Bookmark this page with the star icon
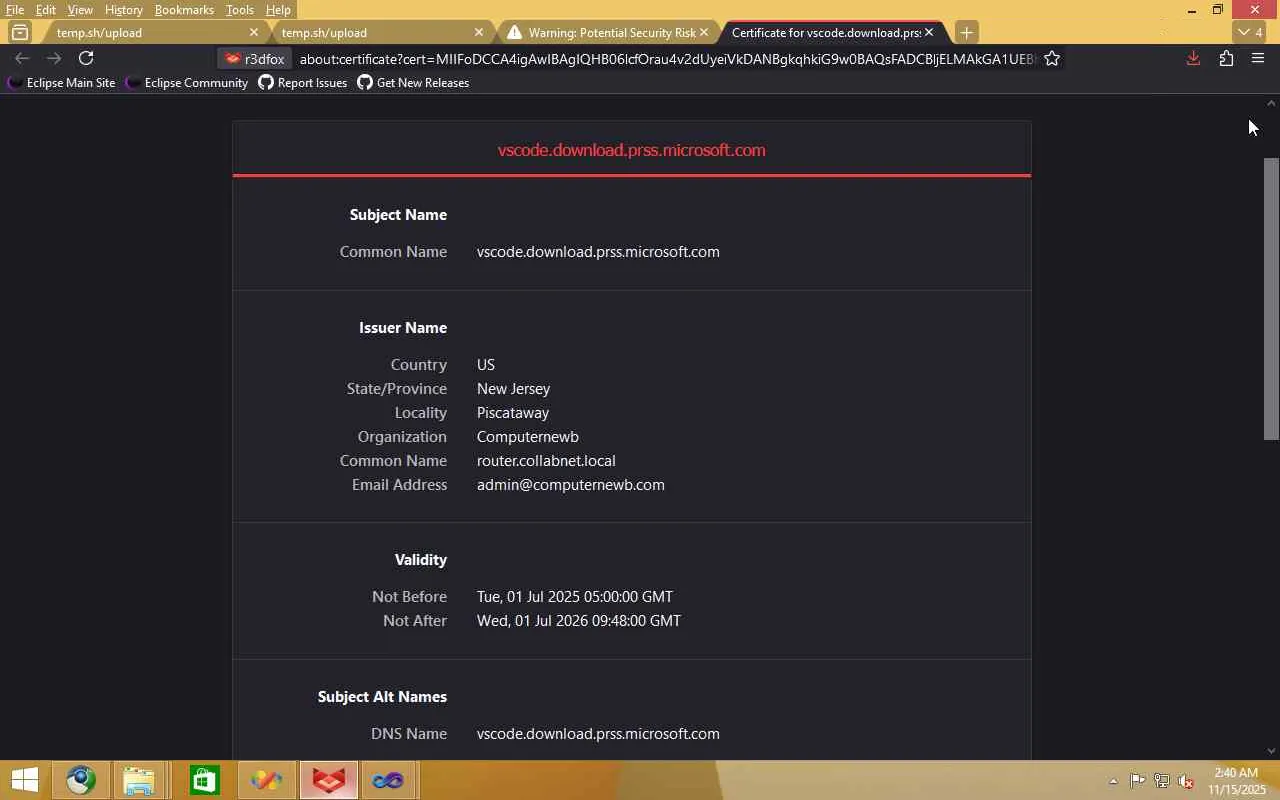 pos(1052,59)
